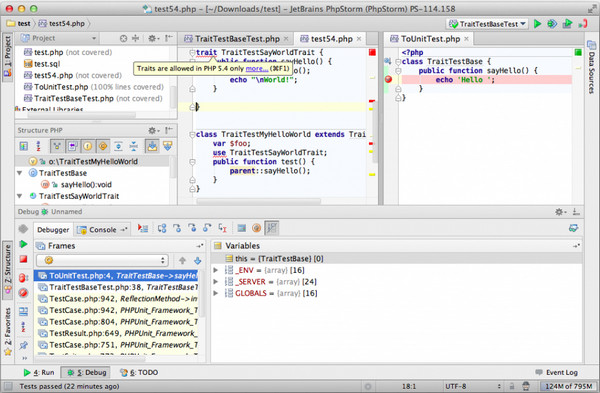The height and width of the screenshot is (393, 600).
Task: Open the TraitTestBaseTest run configuration dropdown
Action: pyautogui.click(x=488, y=24)
